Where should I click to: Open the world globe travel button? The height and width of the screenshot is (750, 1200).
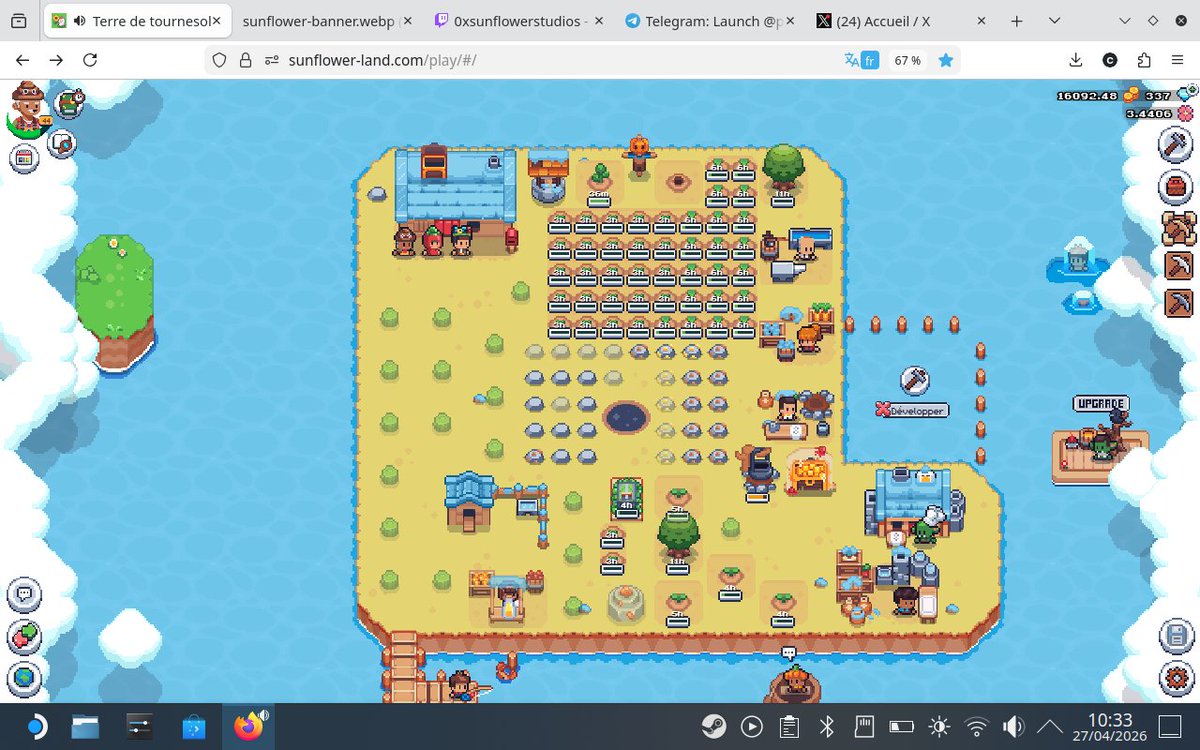(x=24, y=678)
